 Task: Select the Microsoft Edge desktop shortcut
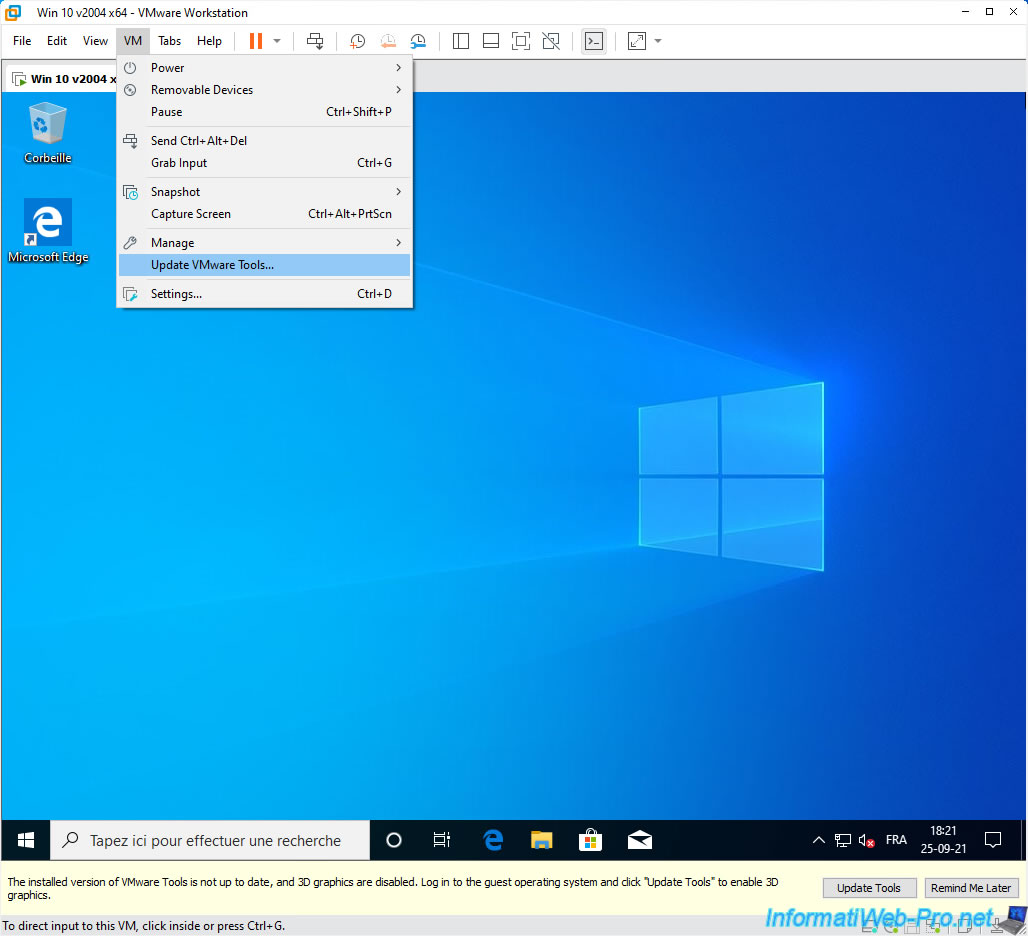click(48, 231)
